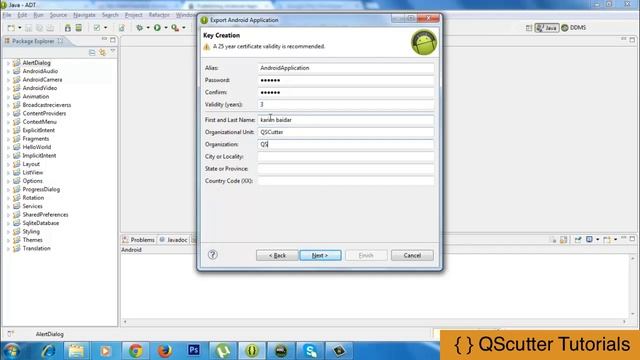Select the Fragments project
This screenshot has width=640, height=360.
36,139
